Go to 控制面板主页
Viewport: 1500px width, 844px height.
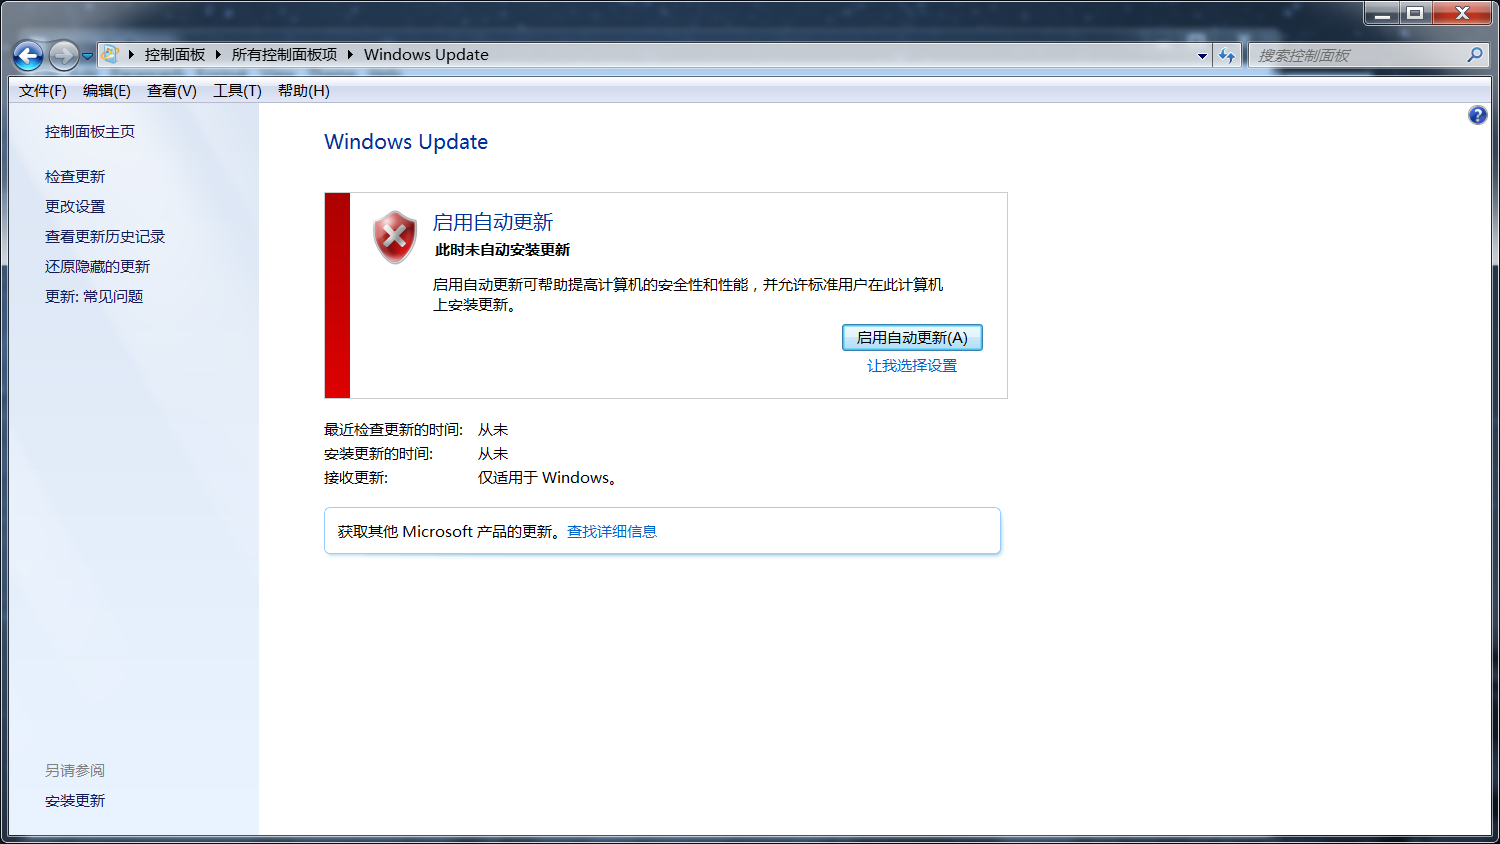pyautogui.click(x=90, y=132)
